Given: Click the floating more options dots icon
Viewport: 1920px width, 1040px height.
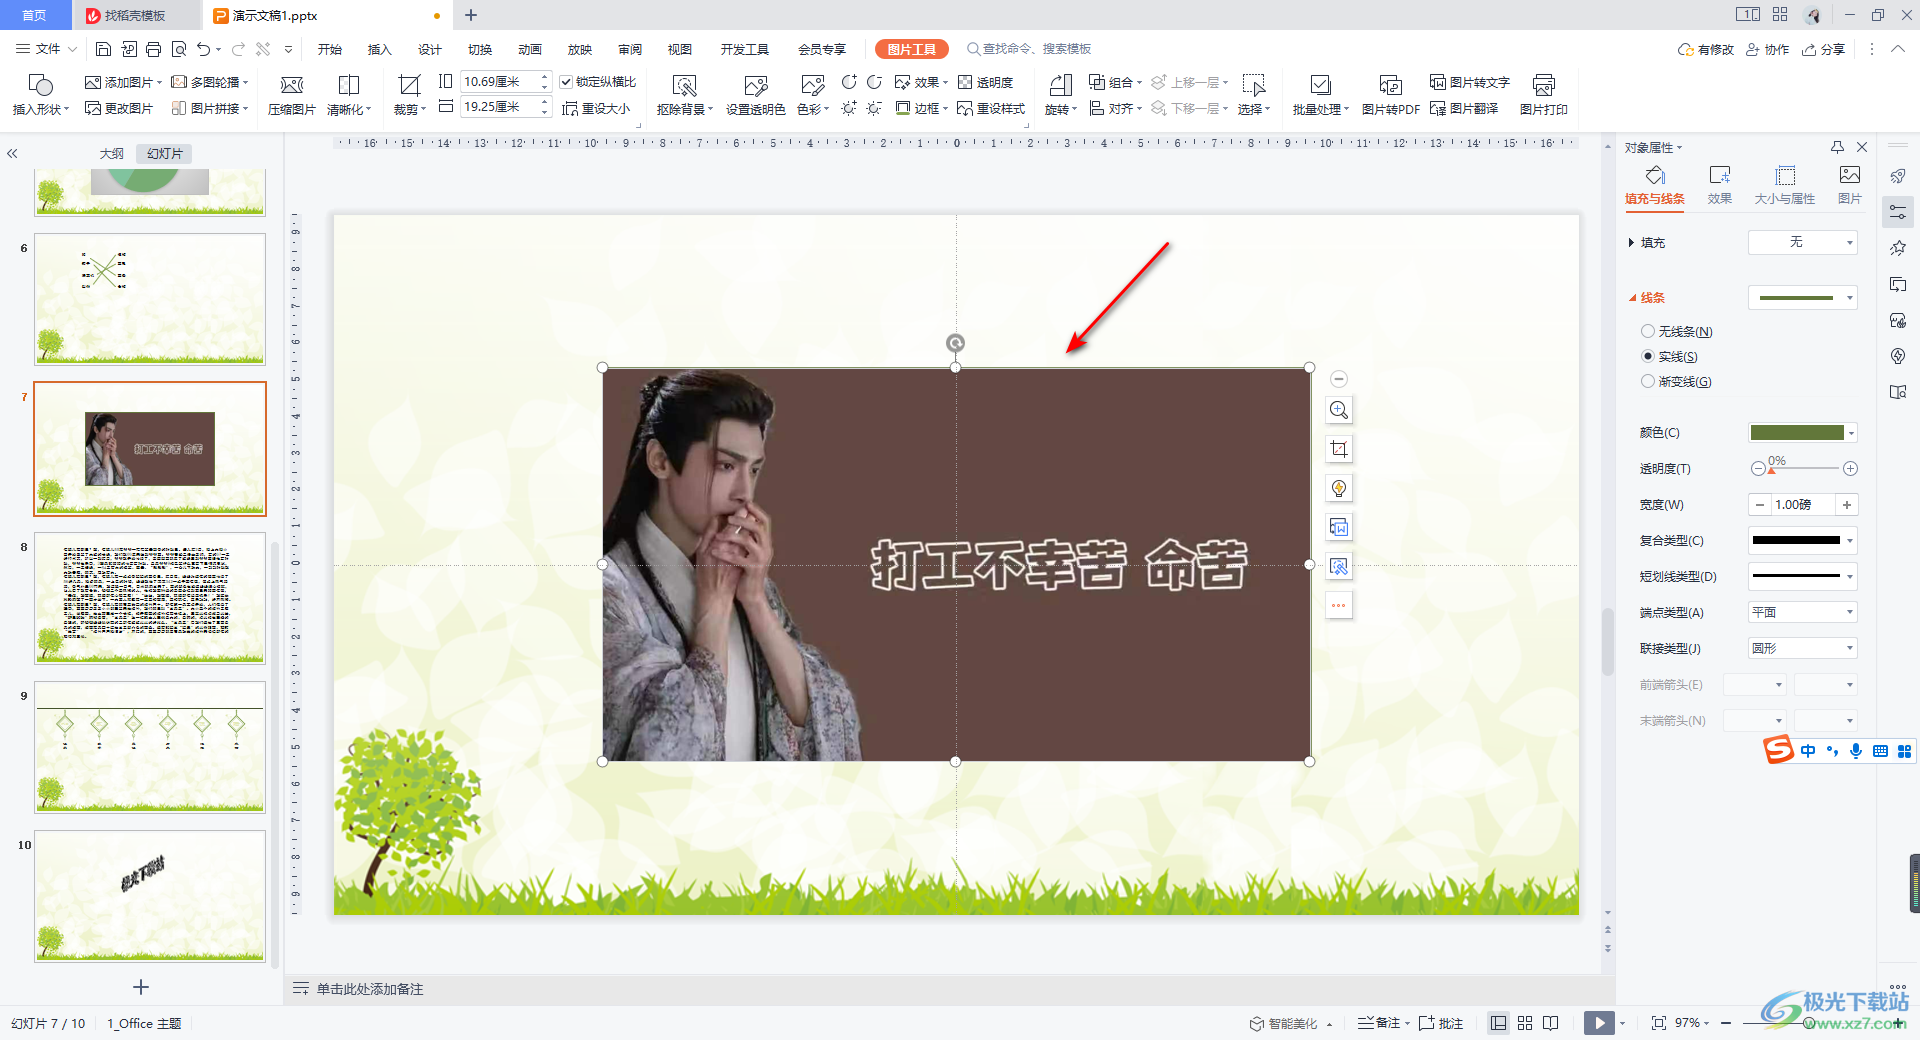Looking at the screenshot, I should pos(1339,605).
